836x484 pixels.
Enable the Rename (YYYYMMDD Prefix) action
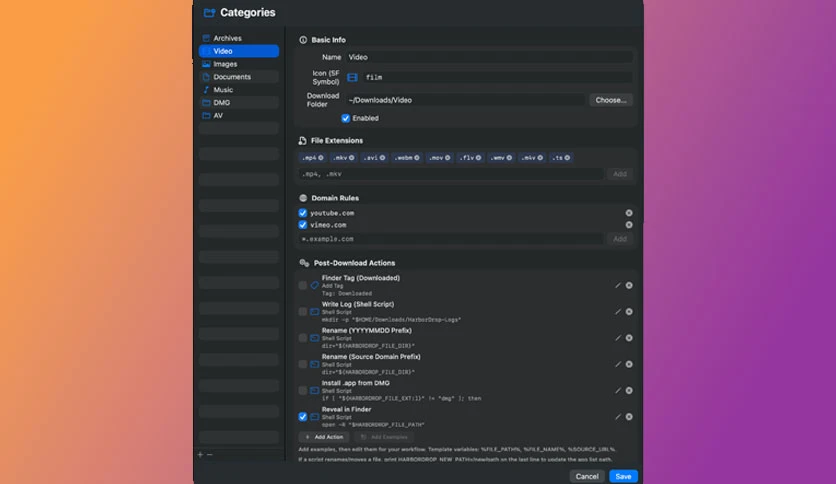tap(303, 338)
